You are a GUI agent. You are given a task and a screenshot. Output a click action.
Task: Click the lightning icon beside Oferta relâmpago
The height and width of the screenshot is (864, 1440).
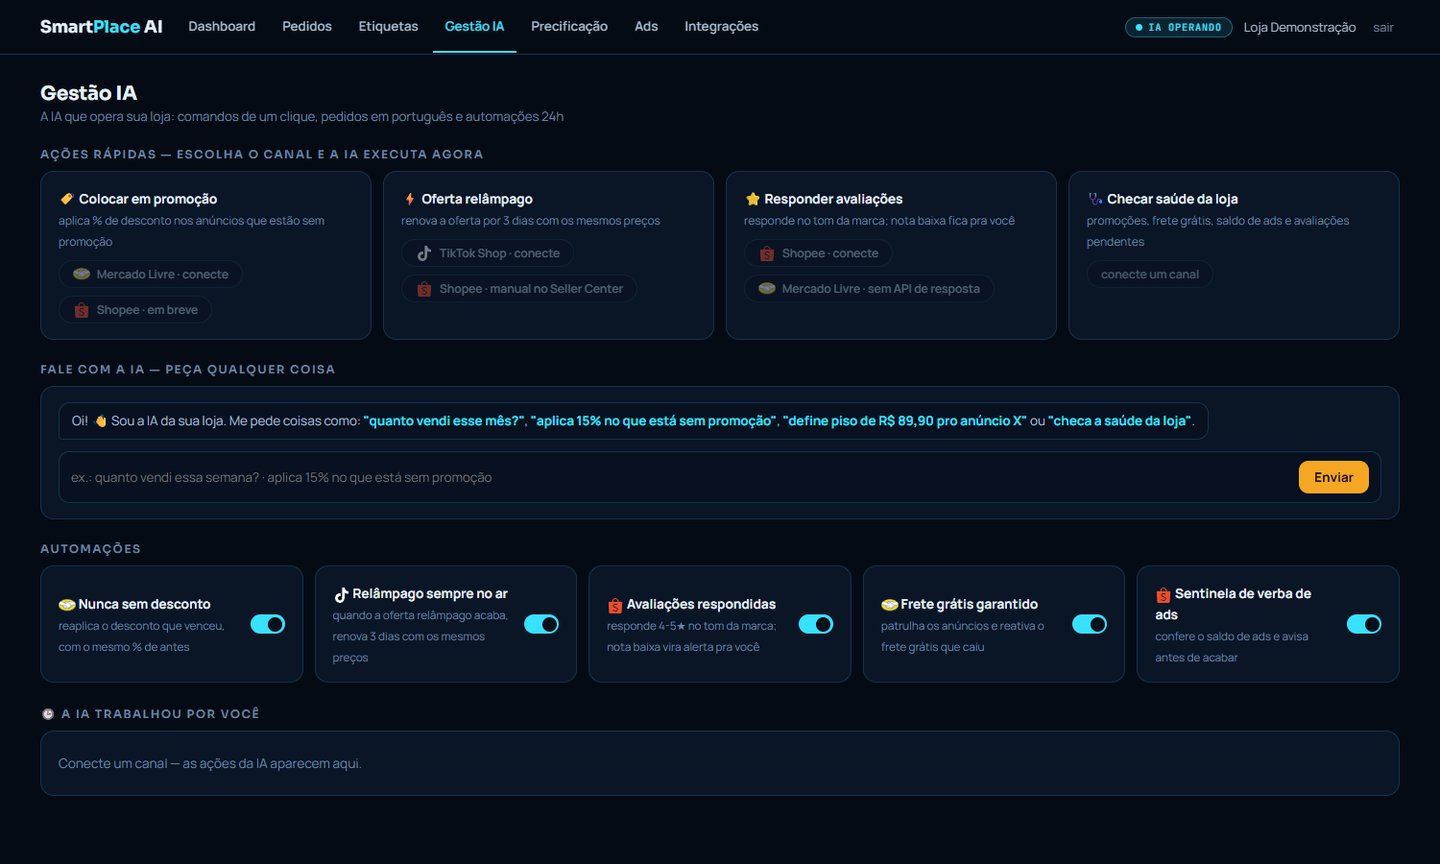click(409, 199)
